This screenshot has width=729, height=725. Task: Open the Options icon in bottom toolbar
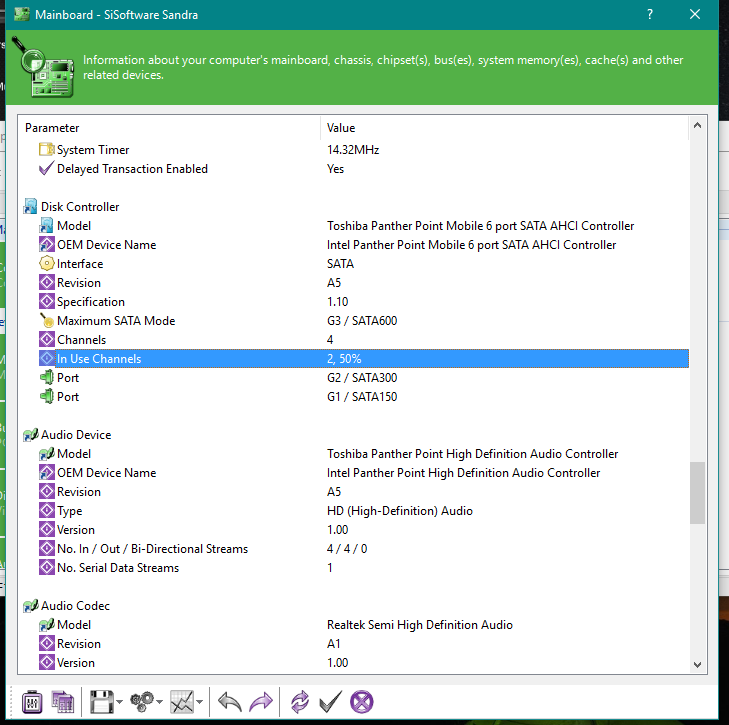pos(32,702)
